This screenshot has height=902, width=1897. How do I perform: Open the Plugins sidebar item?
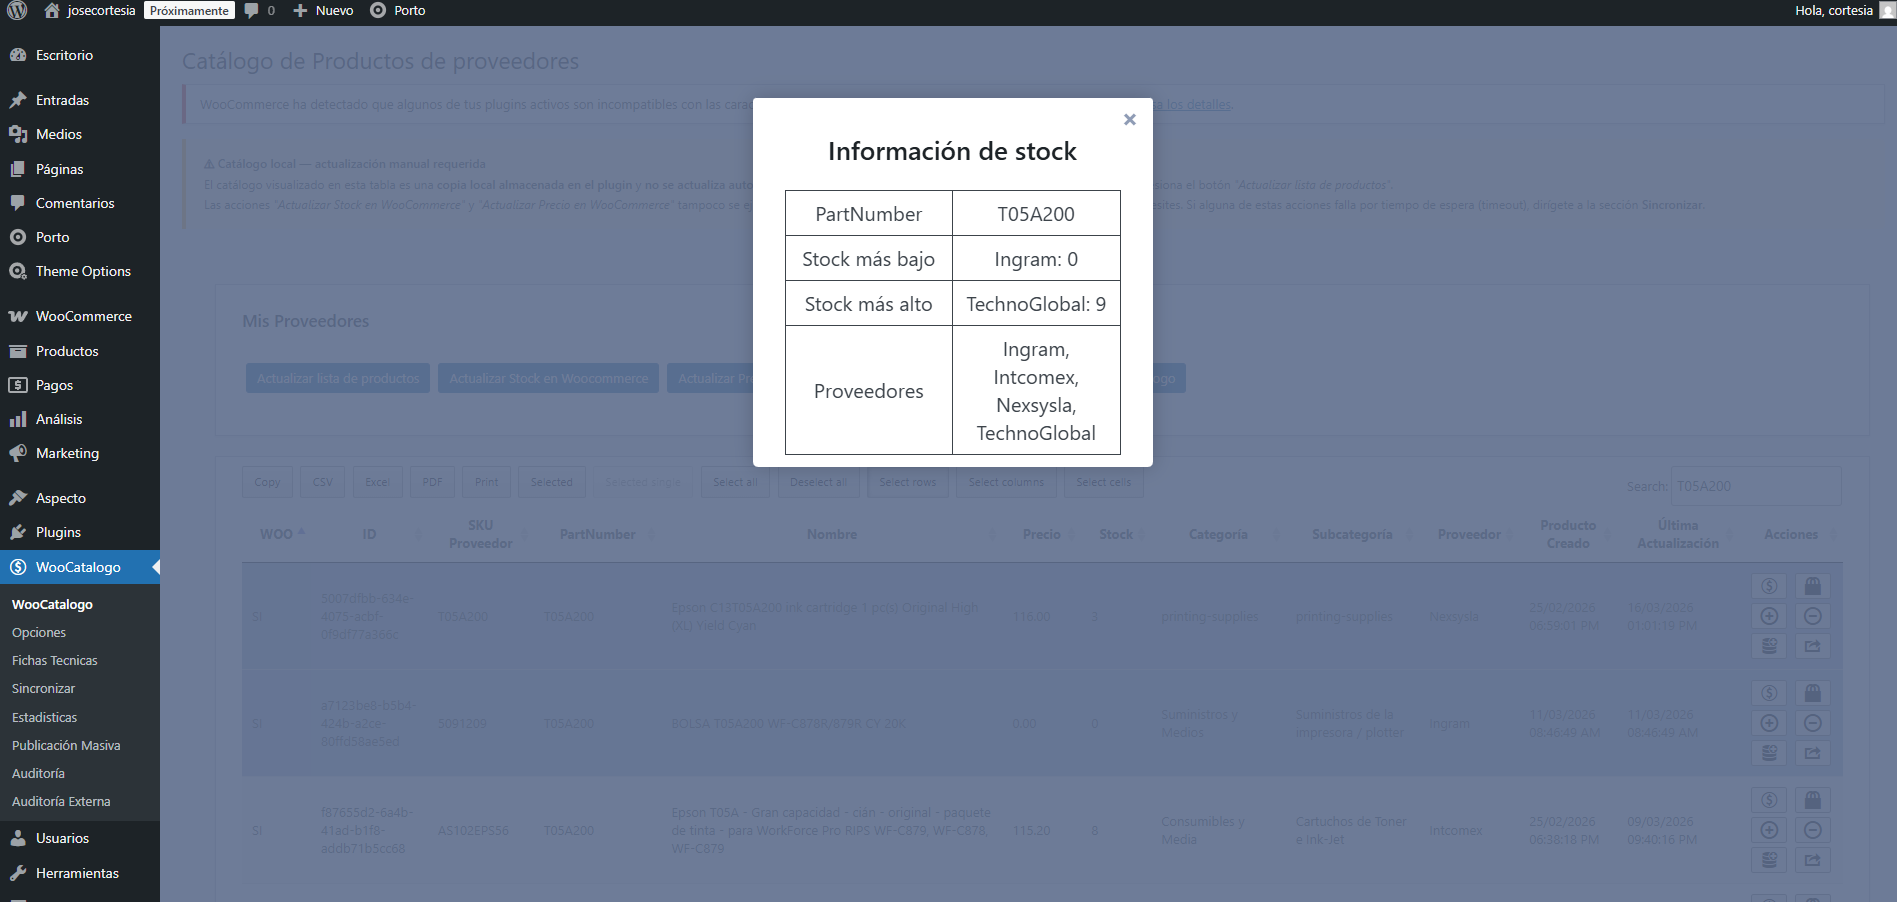(58, 532)
